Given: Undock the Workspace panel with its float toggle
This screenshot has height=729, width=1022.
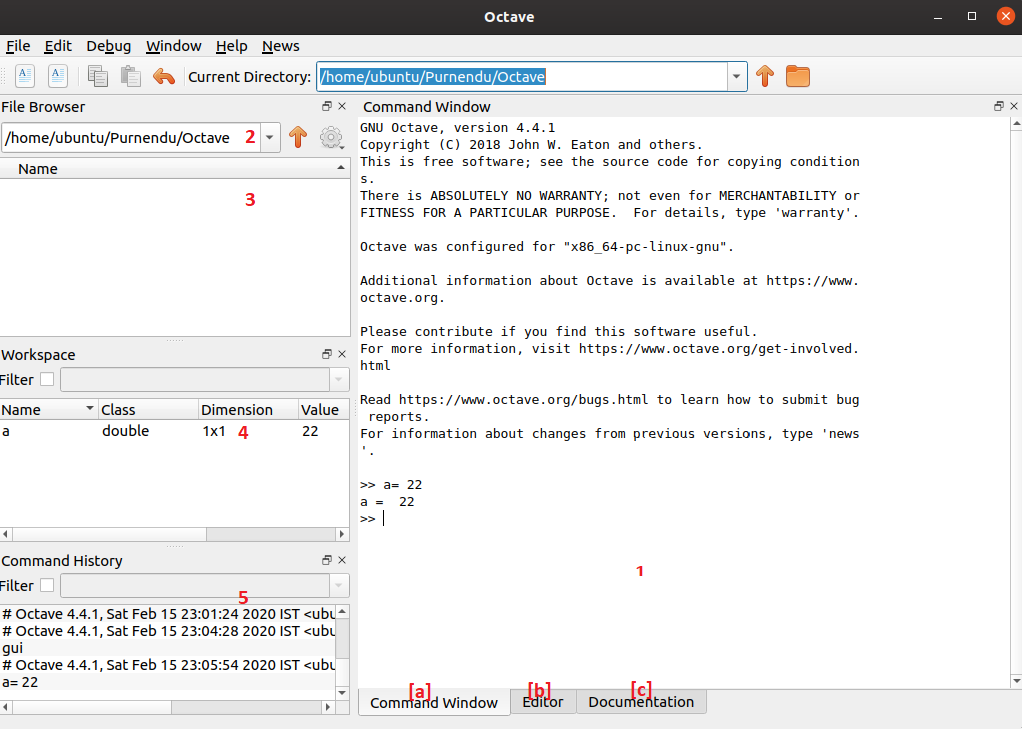Looking at the screenshot, I should click(x=325, y=353).
